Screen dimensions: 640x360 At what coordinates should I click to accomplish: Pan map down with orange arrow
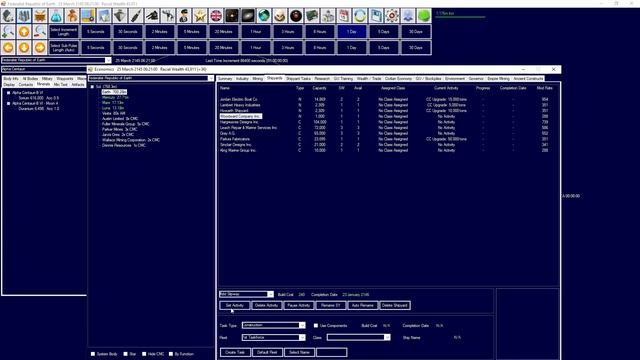24,47
